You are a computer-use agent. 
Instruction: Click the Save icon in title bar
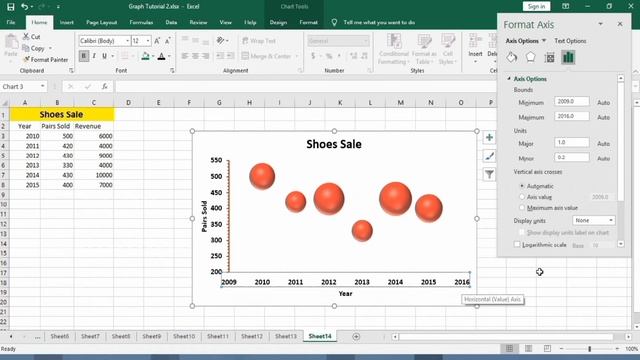coord(11,7)
